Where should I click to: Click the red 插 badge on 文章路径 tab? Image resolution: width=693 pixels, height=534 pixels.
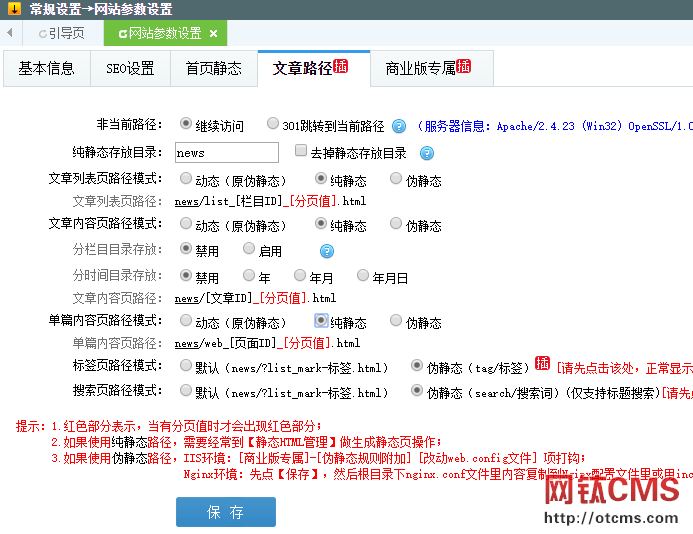coord(340,66)
